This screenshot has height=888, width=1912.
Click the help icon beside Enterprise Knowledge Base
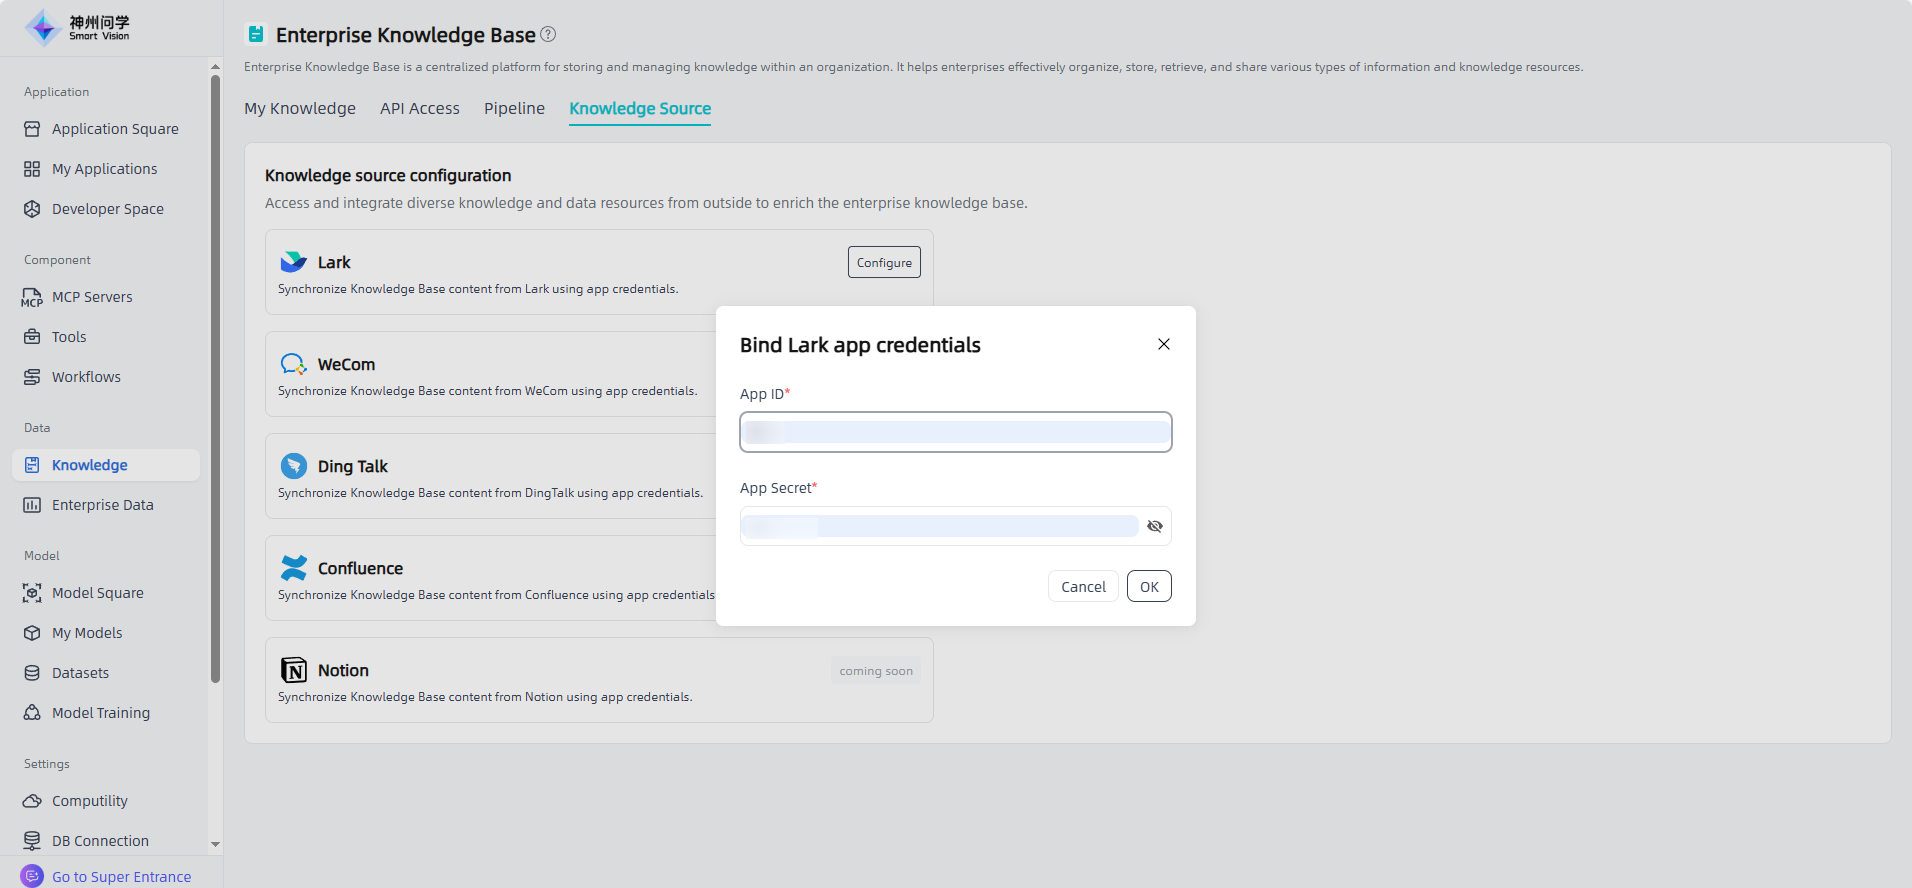[548, 34]
